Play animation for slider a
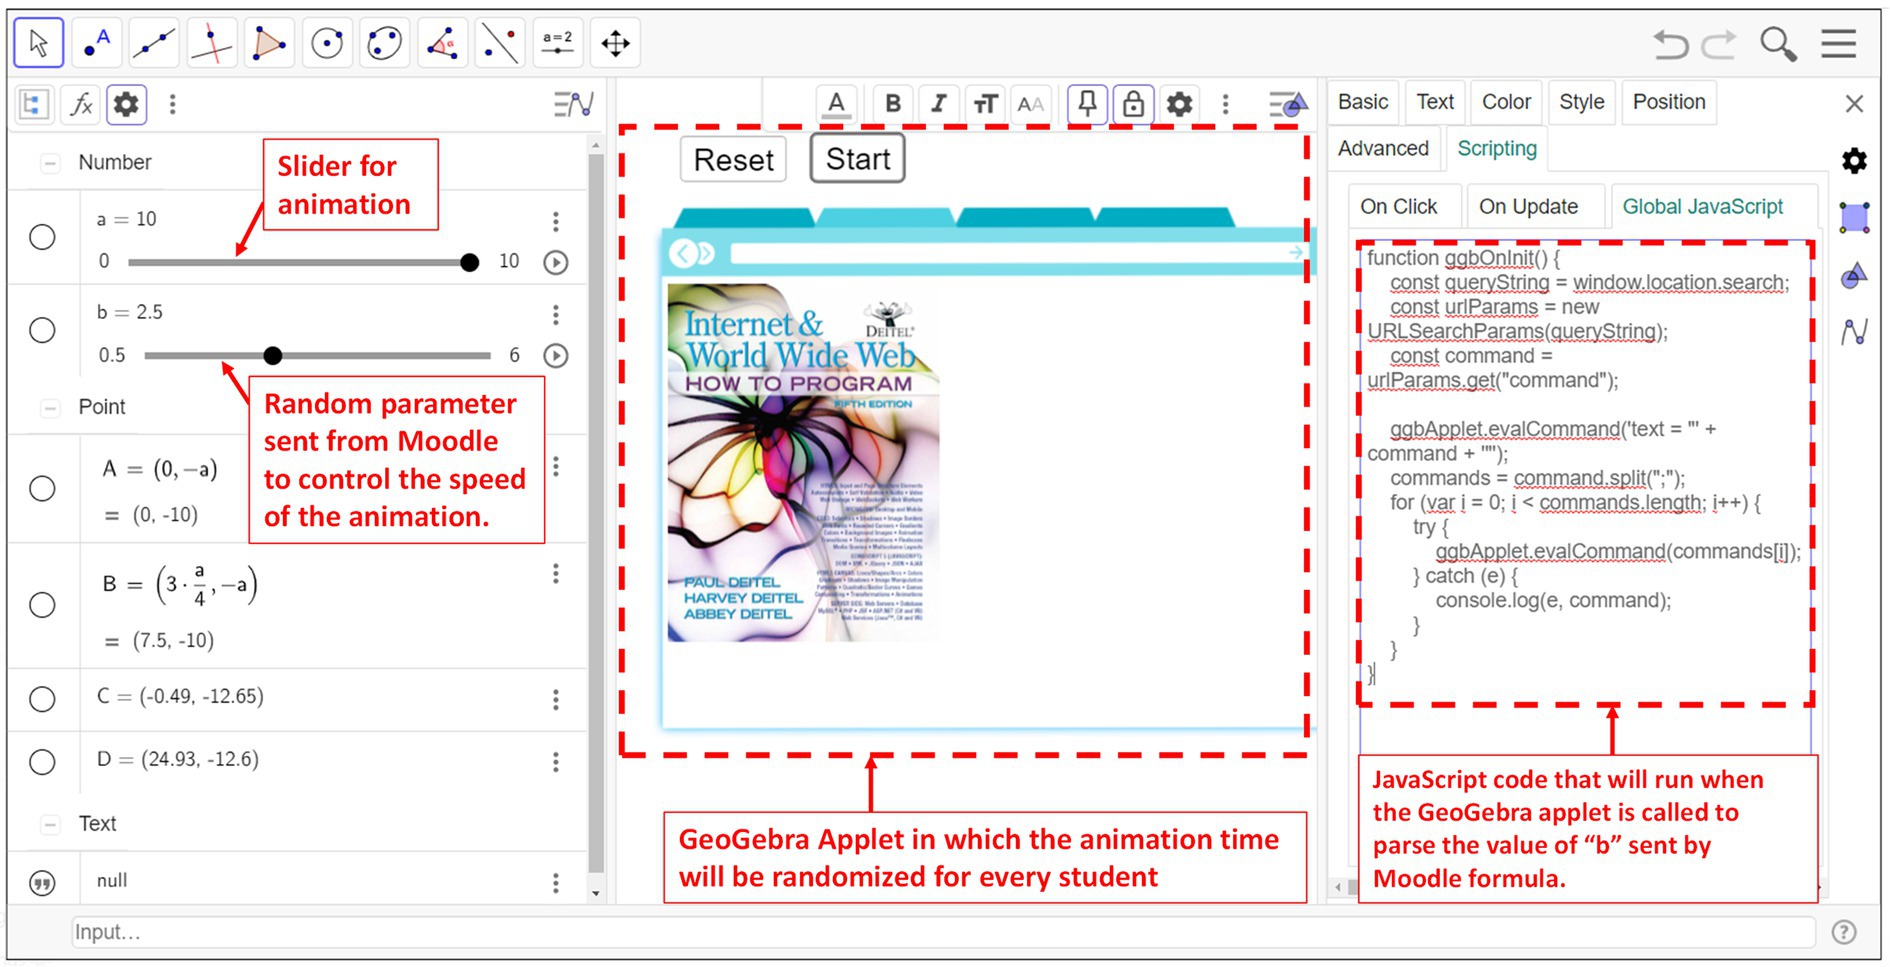The height and width of the screenshot is (967, 1890). (555, 262)
